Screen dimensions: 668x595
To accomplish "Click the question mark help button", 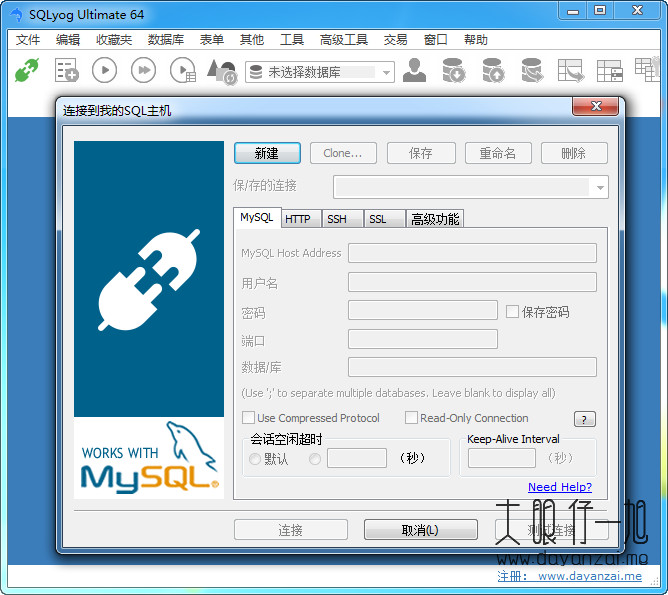I will pyautogui.click(x=585, y=420).
